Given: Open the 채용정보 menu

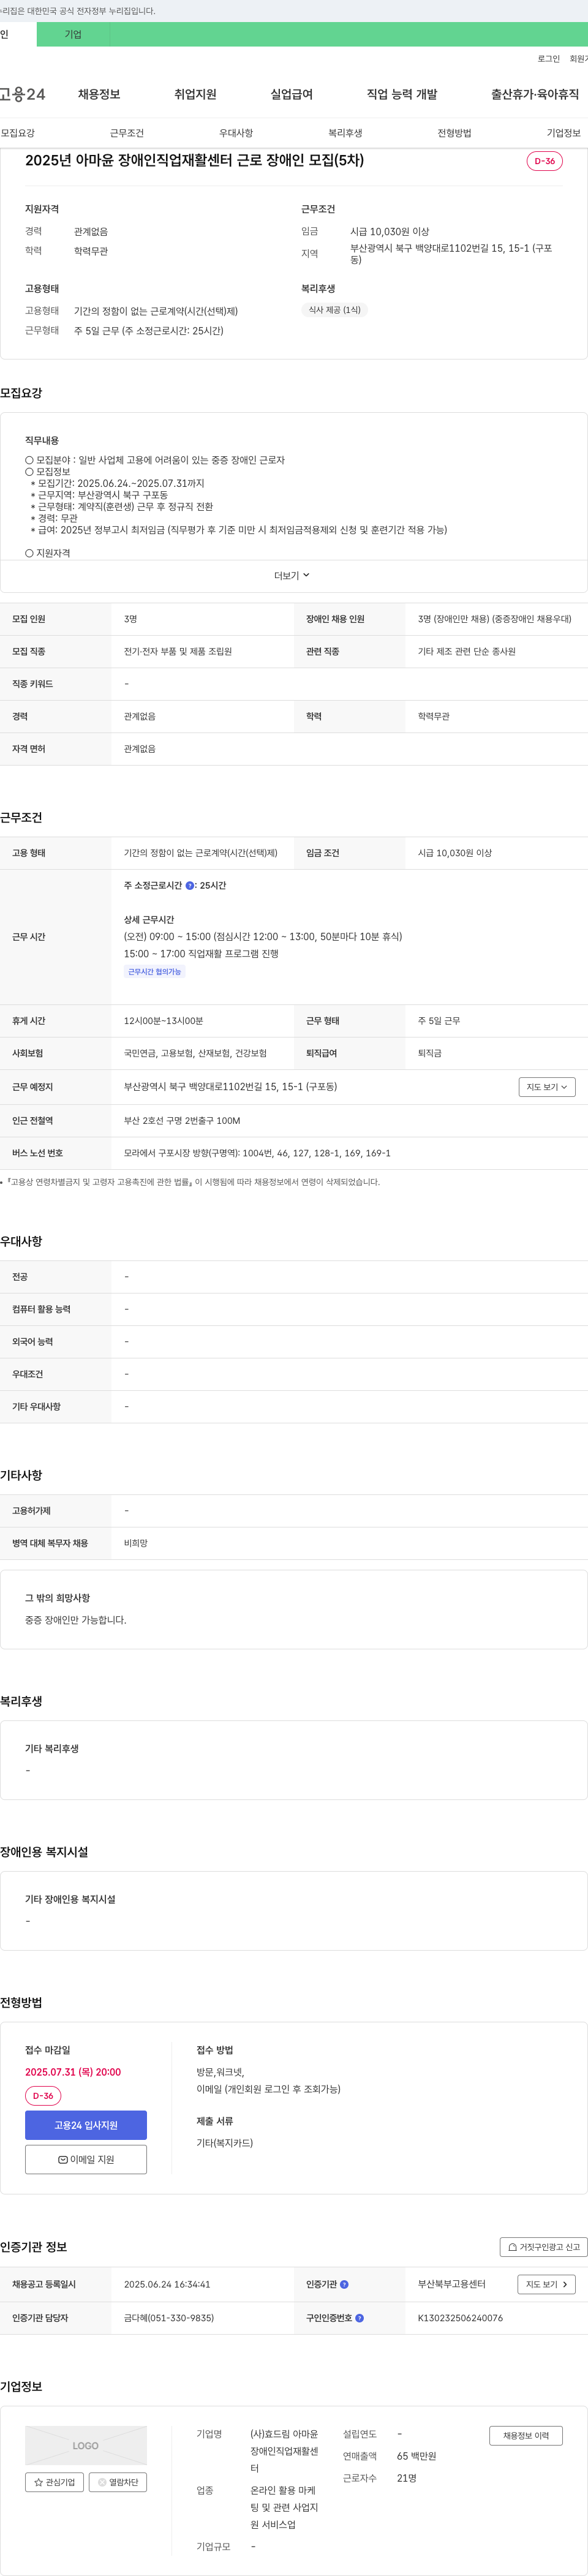Looking at the screenshot, I should tap(99, 94).
